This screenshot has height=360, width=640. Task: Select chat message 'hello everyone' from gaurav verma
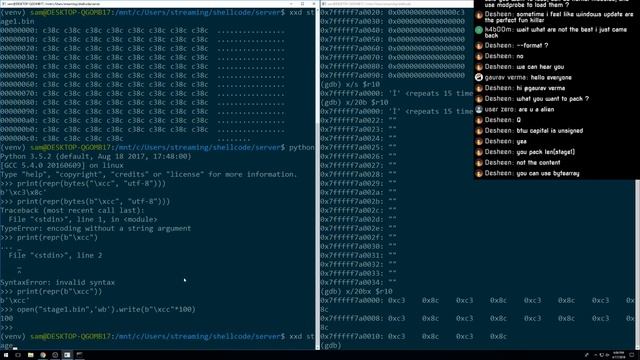coord(551,78)
